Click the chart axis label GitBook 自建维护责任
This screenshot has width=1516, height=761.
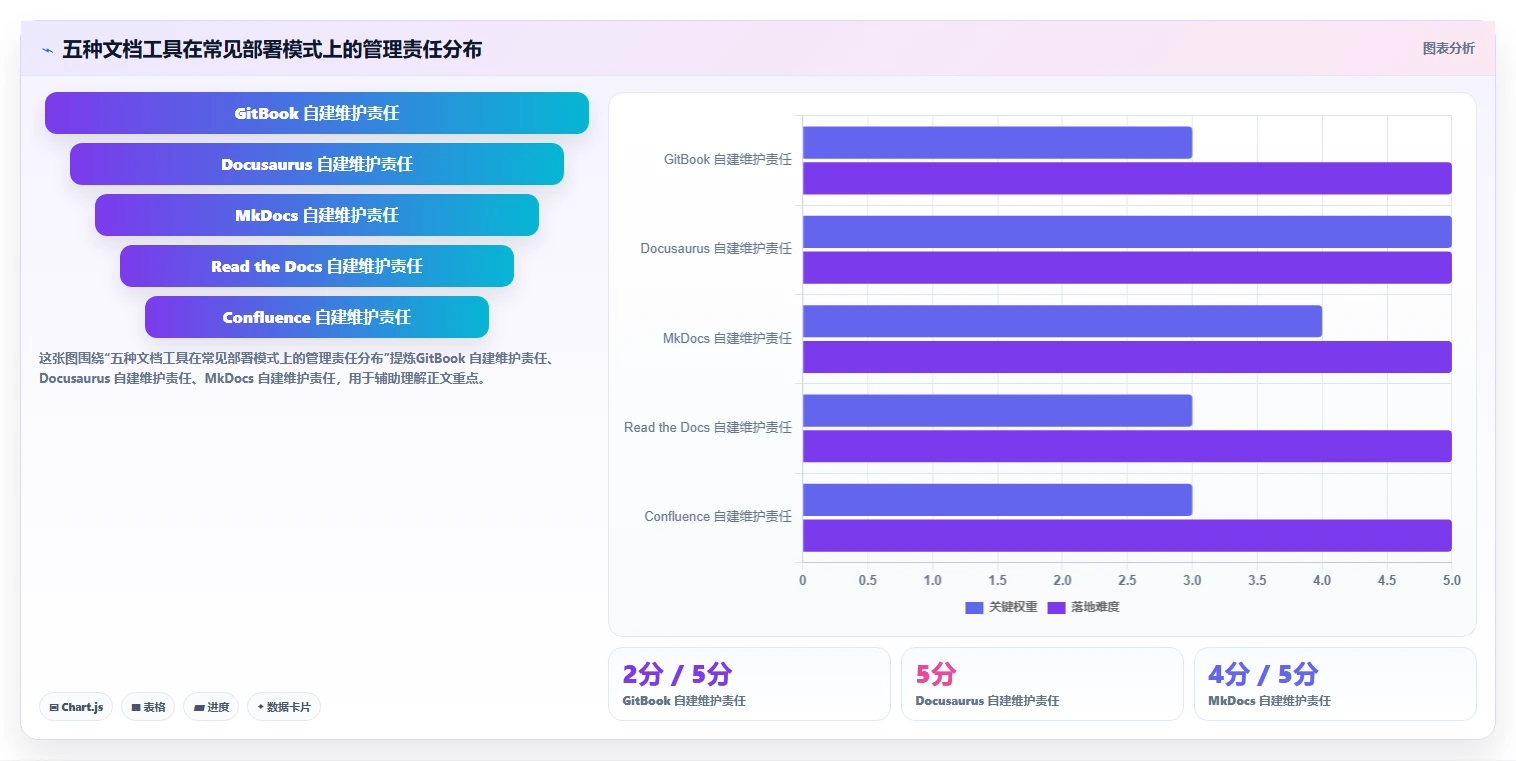(728, 159)
